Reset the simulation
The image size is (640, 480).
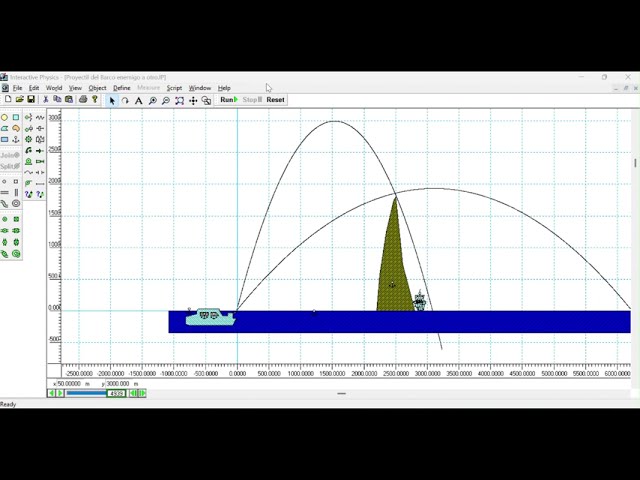(276, 100)
